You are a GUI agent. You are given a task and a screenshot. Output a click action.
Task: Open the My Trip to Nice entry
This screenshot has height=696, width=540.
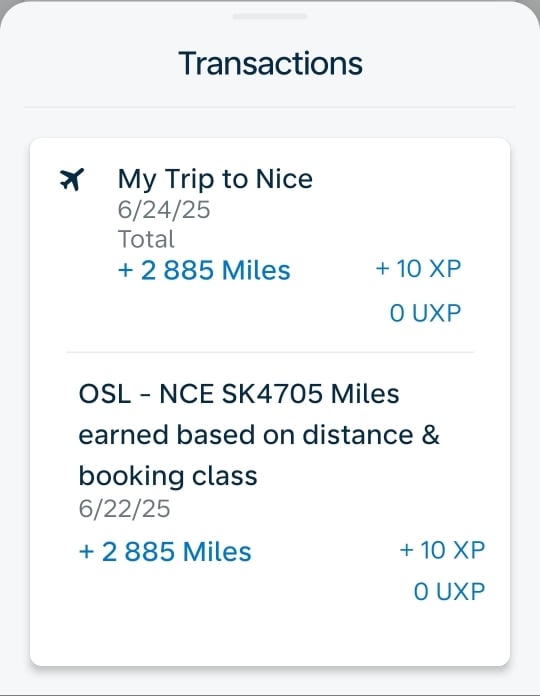pos(215,179)
